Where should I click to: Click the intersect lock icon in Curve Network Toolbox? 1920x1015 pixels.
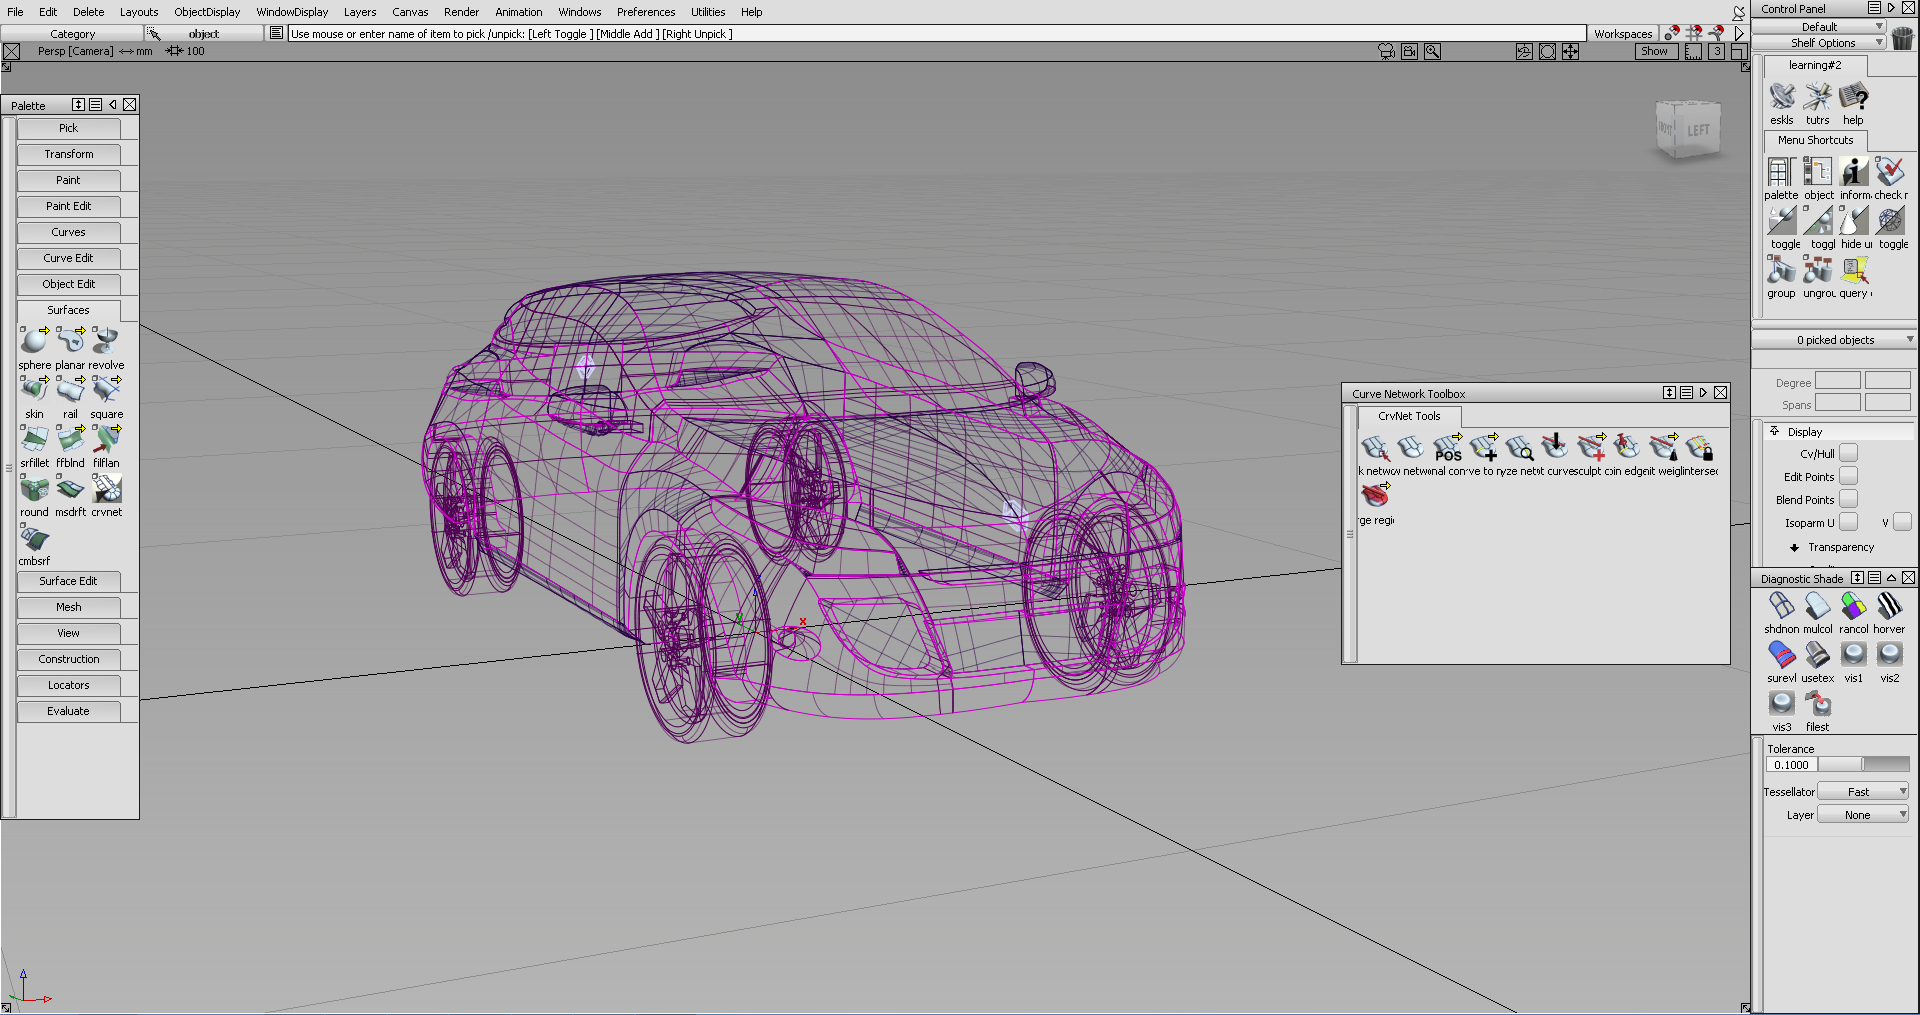[x=1699, y=448]
